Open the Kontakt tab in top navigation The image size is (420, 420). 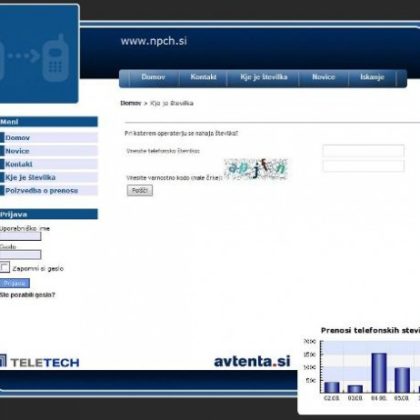coord(203,77)
